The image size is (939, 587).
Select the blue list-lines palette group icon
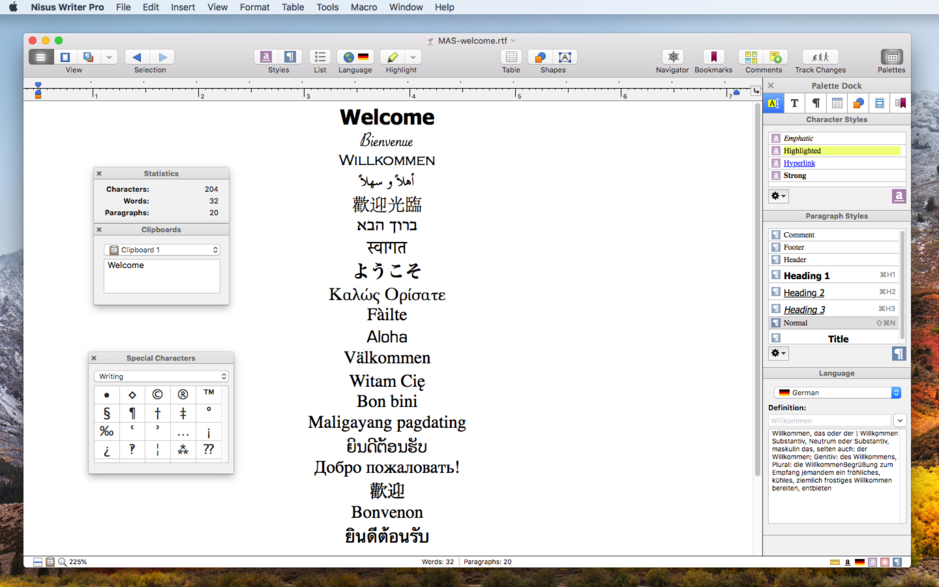point(879,103)
